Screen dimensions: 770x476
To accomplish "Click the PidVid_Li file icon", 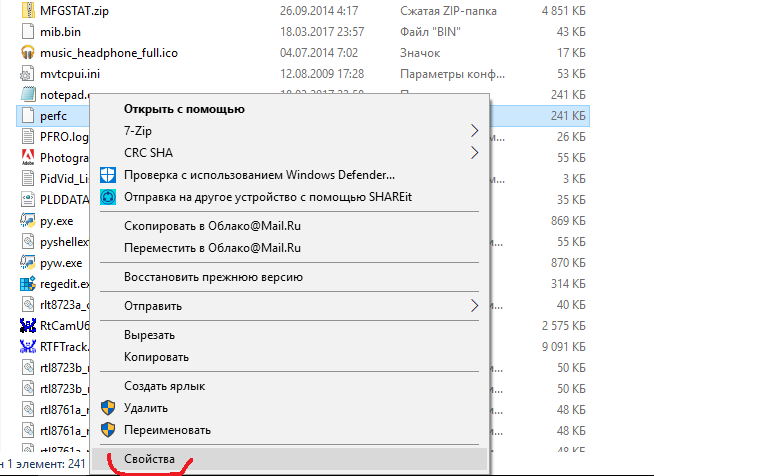I will click(28, 179).
